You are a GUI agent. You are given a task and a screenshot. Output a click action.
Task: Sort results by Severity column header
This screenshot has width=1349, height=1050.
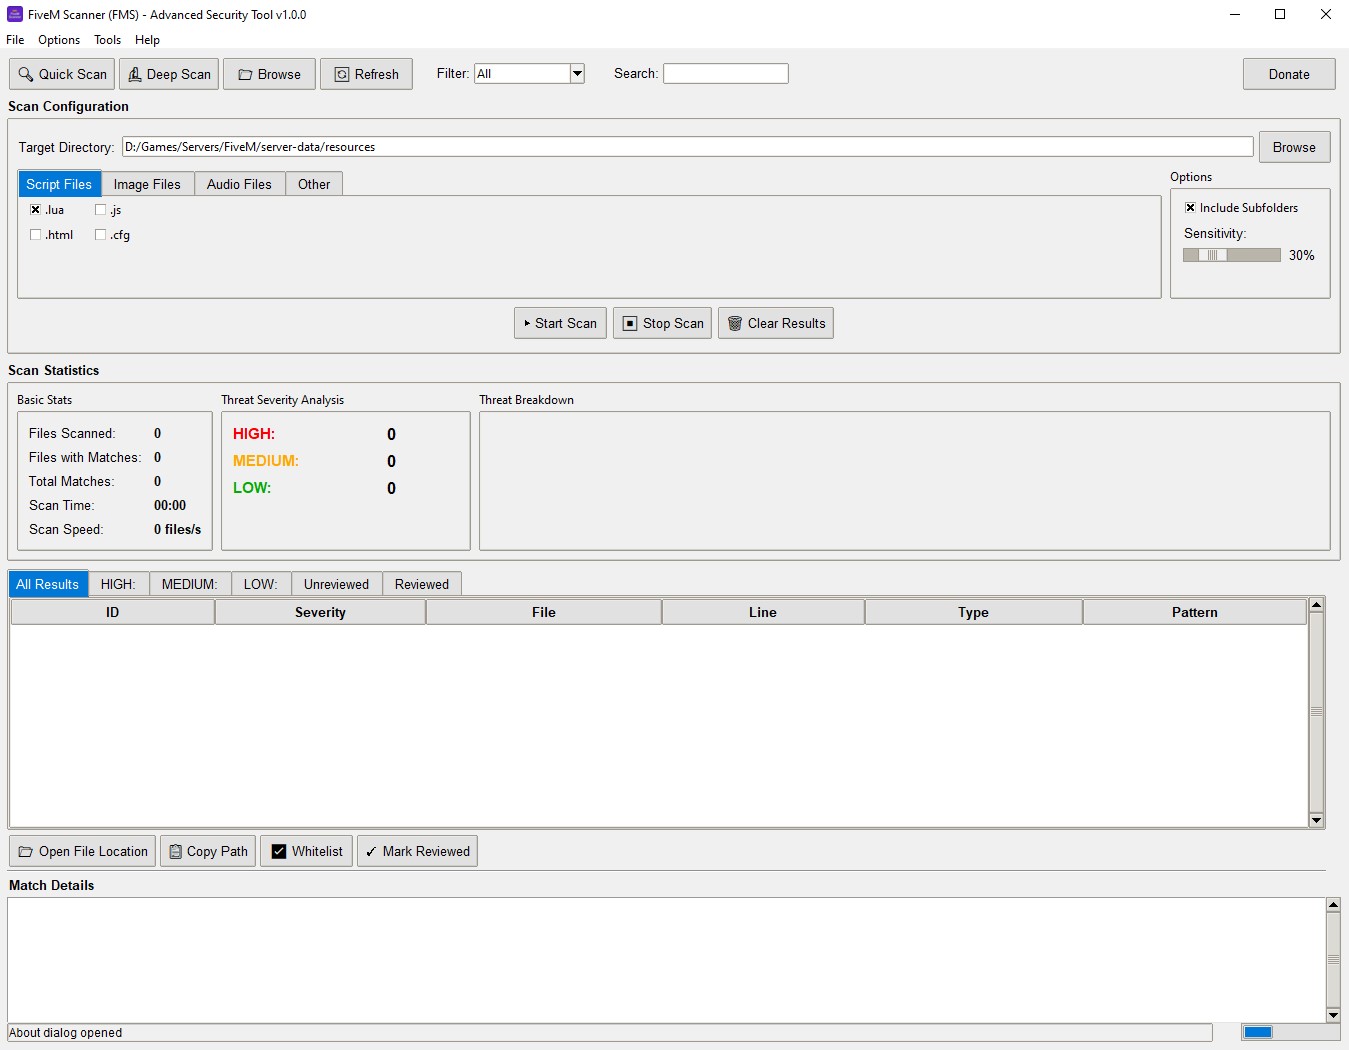tap(320, 612)
